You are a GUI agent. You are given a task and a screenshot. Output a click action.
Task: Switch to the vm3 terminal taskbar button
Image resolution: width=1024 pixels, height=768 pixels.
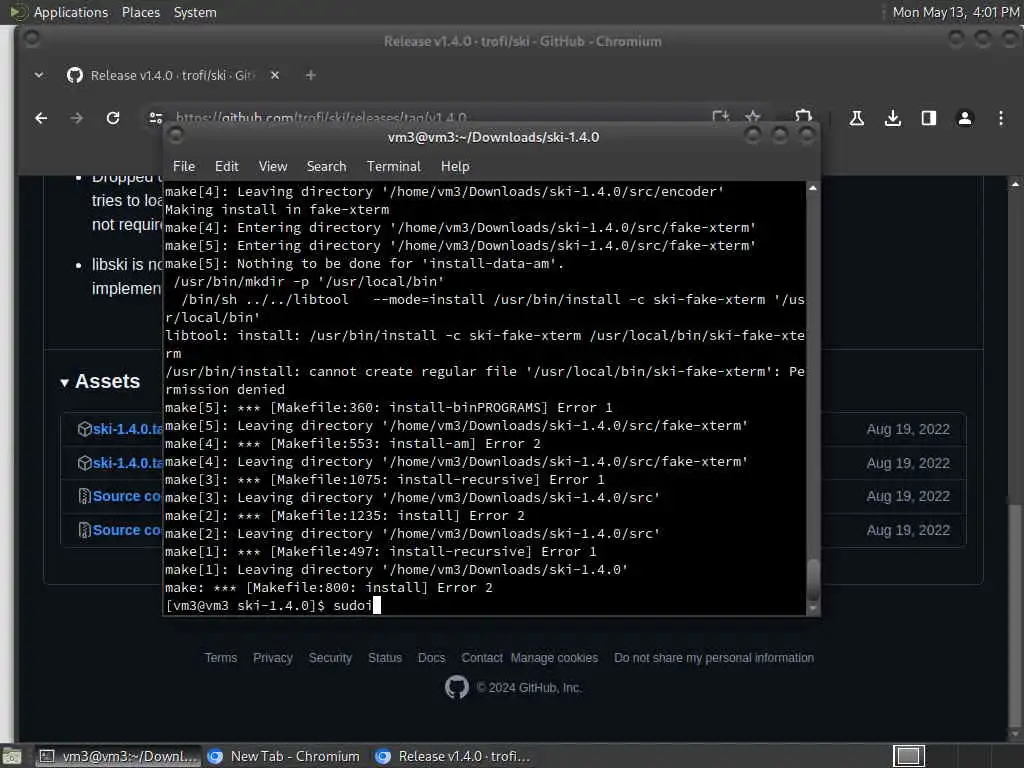(117, 756)
